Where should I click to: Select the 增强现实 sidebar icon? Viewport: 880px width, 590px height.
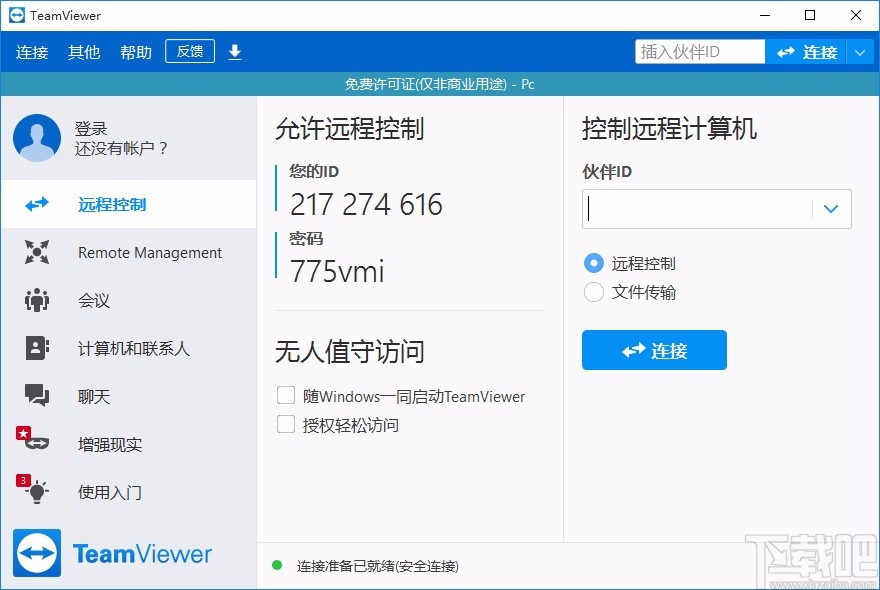[37, 444]
